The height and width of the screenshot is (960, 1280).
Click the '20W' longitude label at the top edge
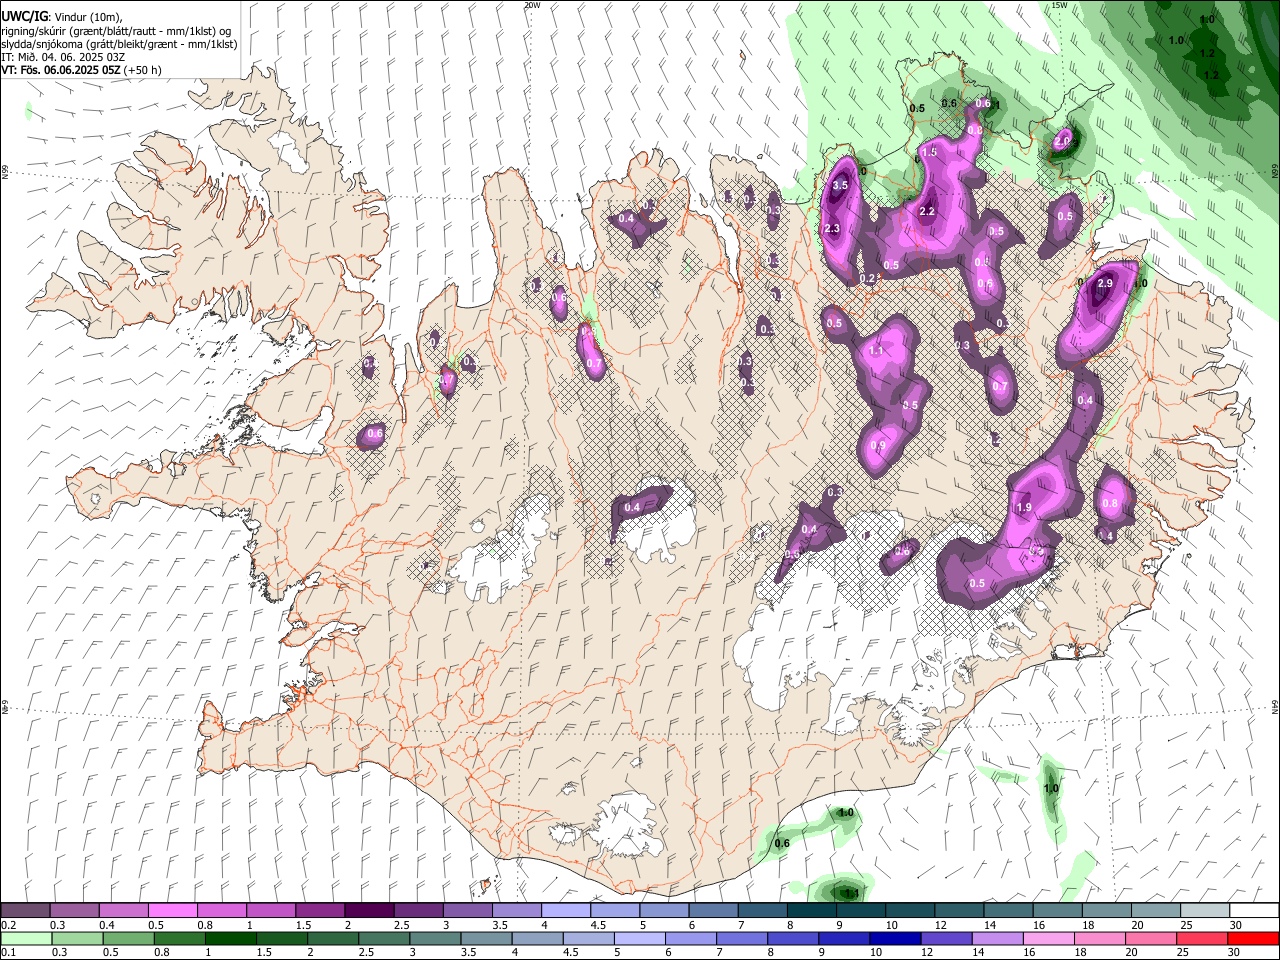532,5
